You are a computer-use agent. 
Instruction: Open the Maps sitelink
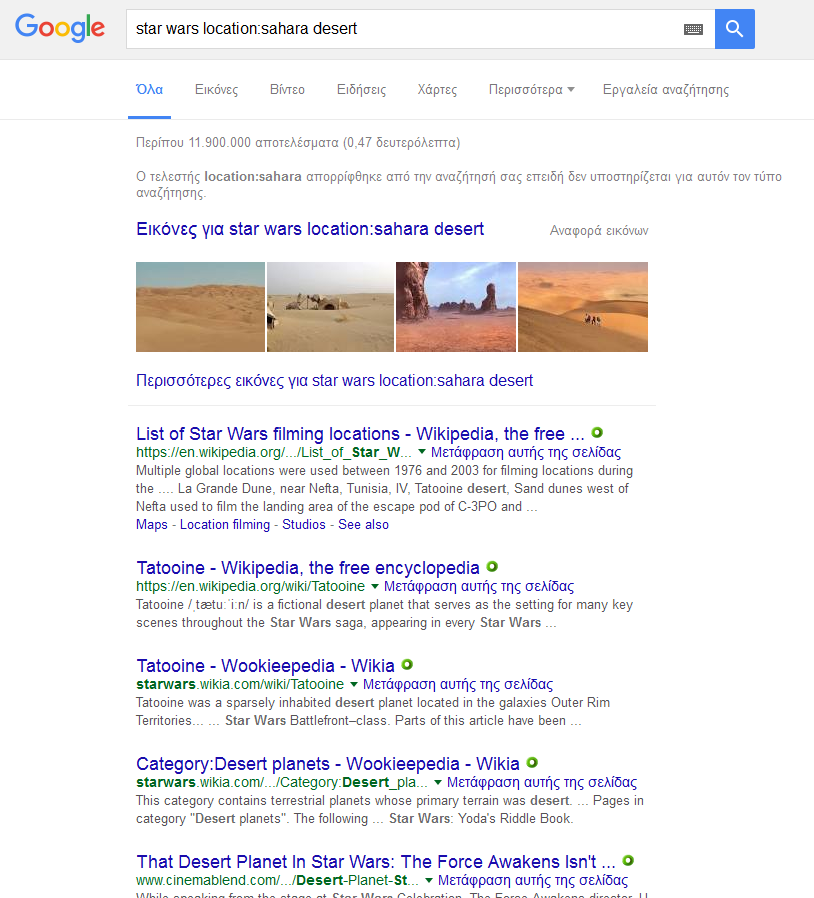[152, 525]
